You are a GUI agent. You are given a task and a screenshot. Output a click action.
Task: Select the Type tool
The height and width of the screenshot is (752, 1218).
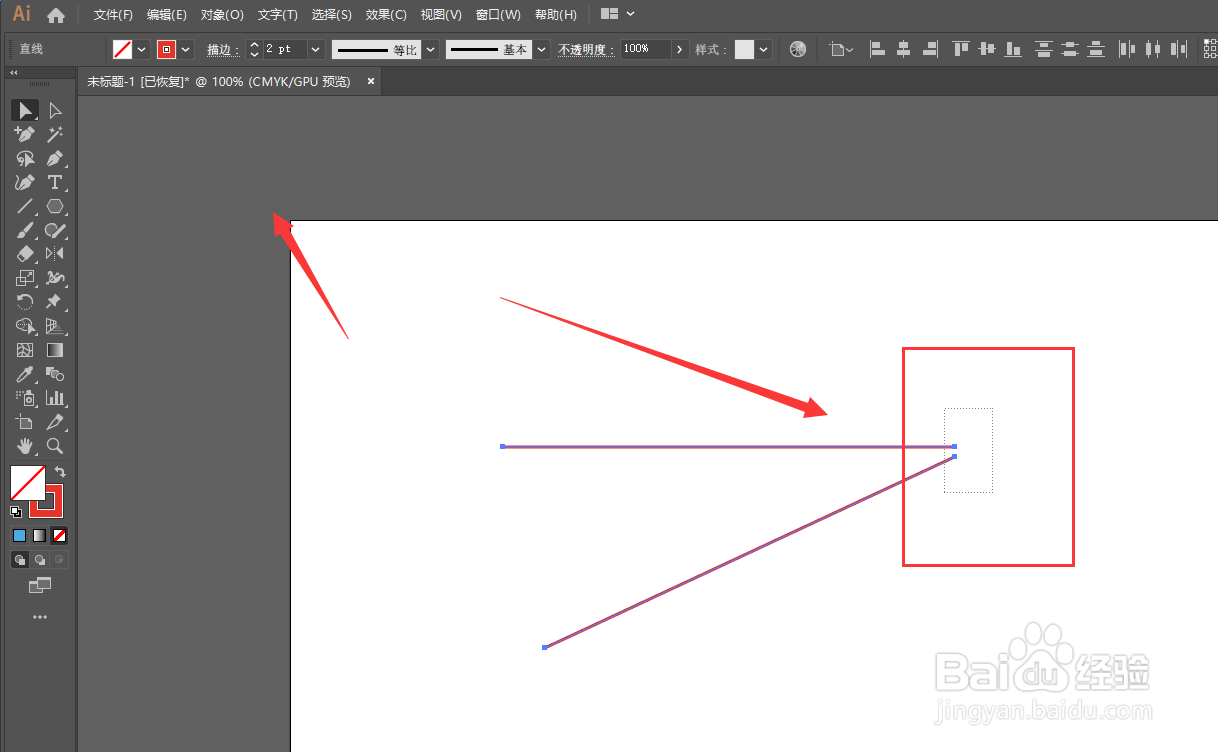coord(55,182)
